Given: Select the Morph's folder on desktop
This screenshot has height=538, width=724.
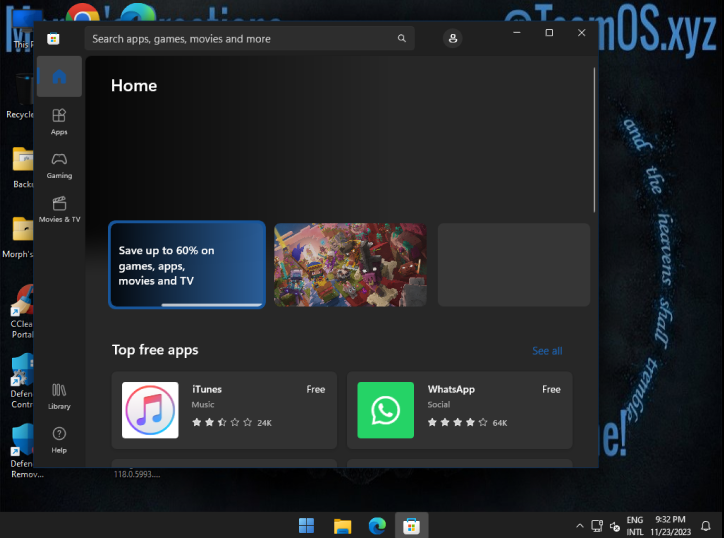Looking at the screenshot, I should pos(18,237).
